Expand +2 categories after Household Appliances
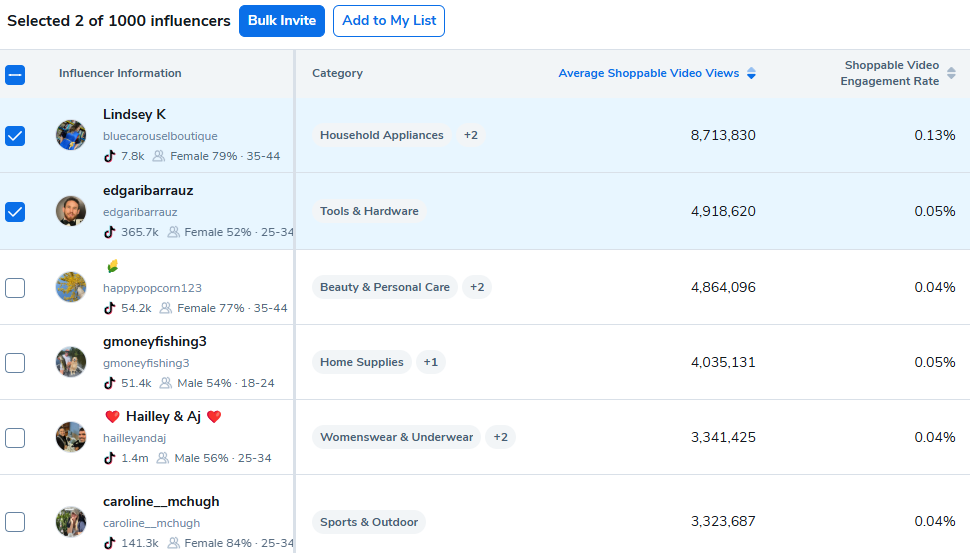This screenshot has height=553, width=970. click(x=470, y=135)
